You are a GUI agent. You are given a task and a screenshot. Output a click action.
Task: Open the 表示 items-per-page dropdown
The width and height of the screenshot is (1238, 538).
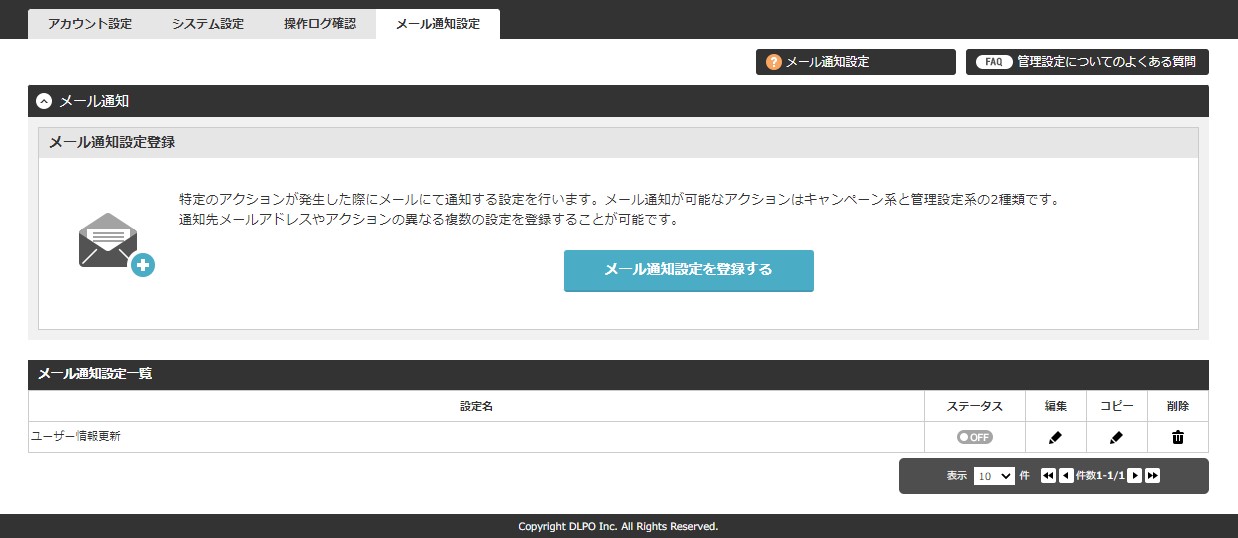pos(994,476)
